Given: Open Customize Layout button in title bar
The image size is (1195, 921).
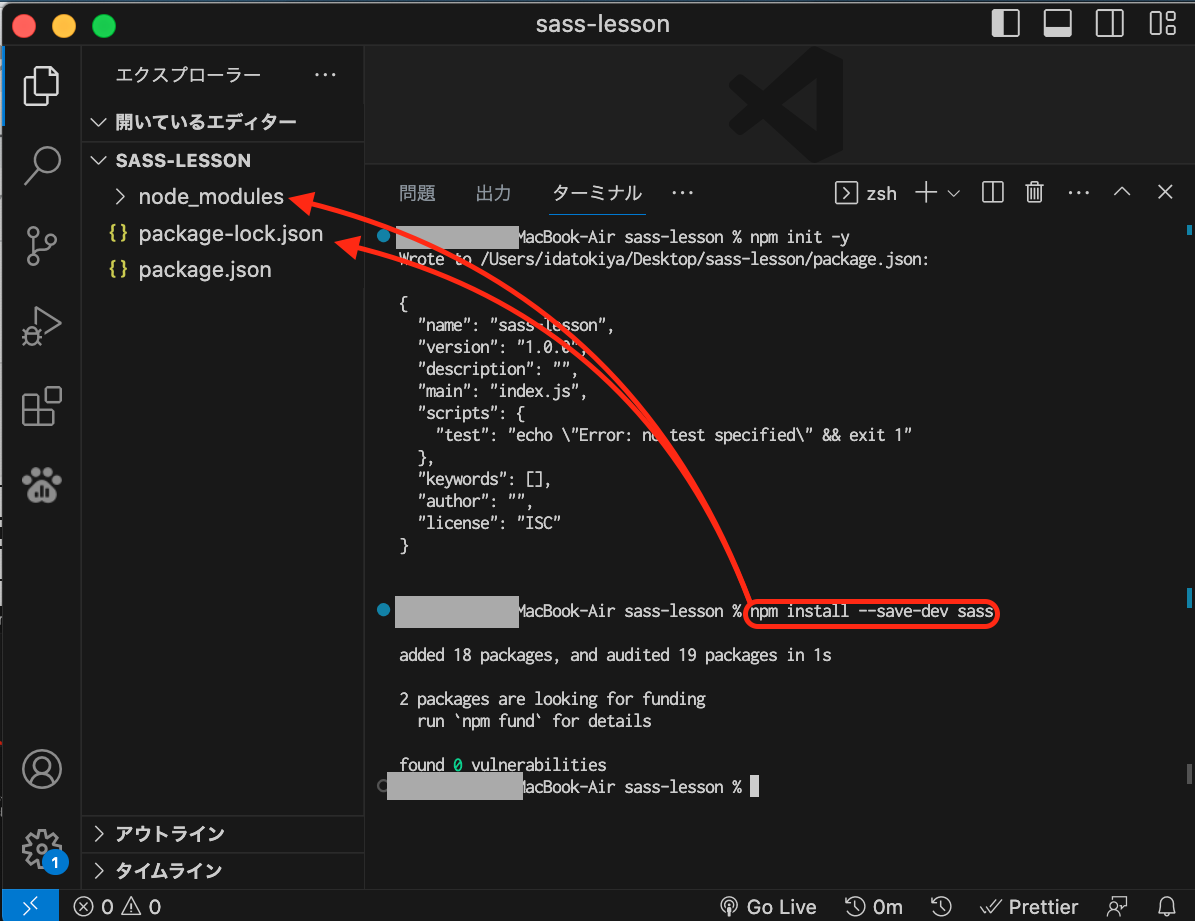Looking at the screenshot, I should [1162, 23].
